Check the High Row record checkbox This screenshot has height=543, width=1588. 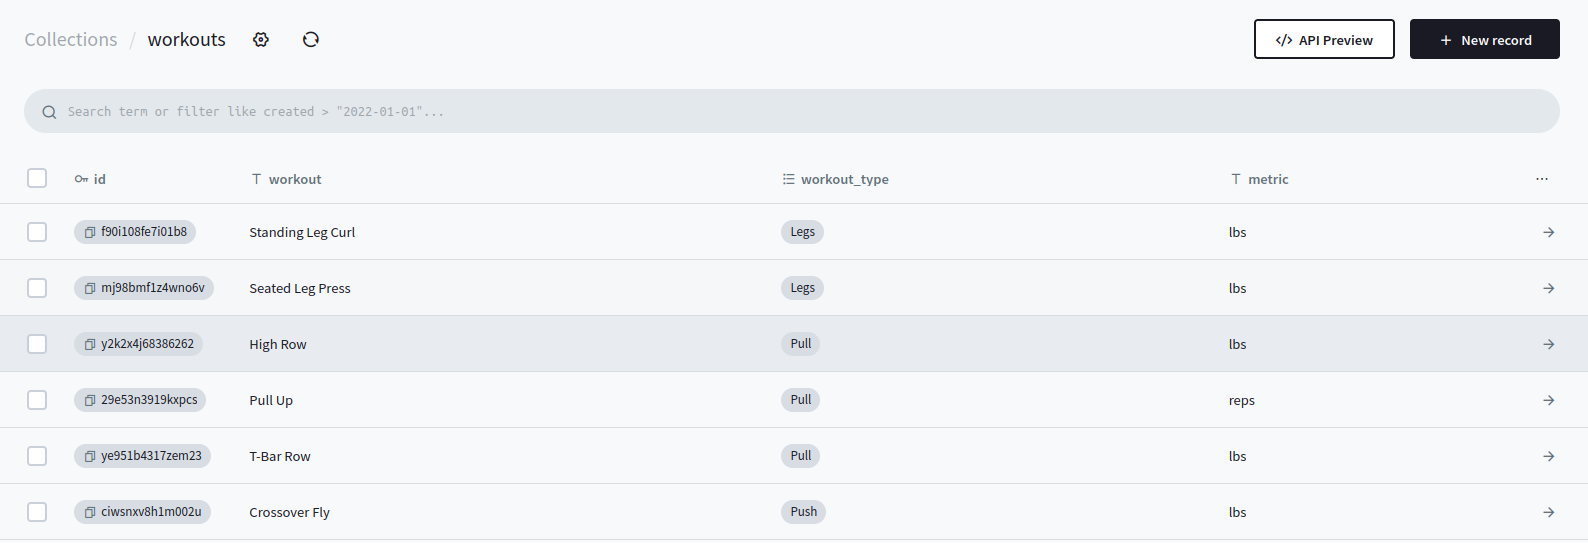(37, 344)
